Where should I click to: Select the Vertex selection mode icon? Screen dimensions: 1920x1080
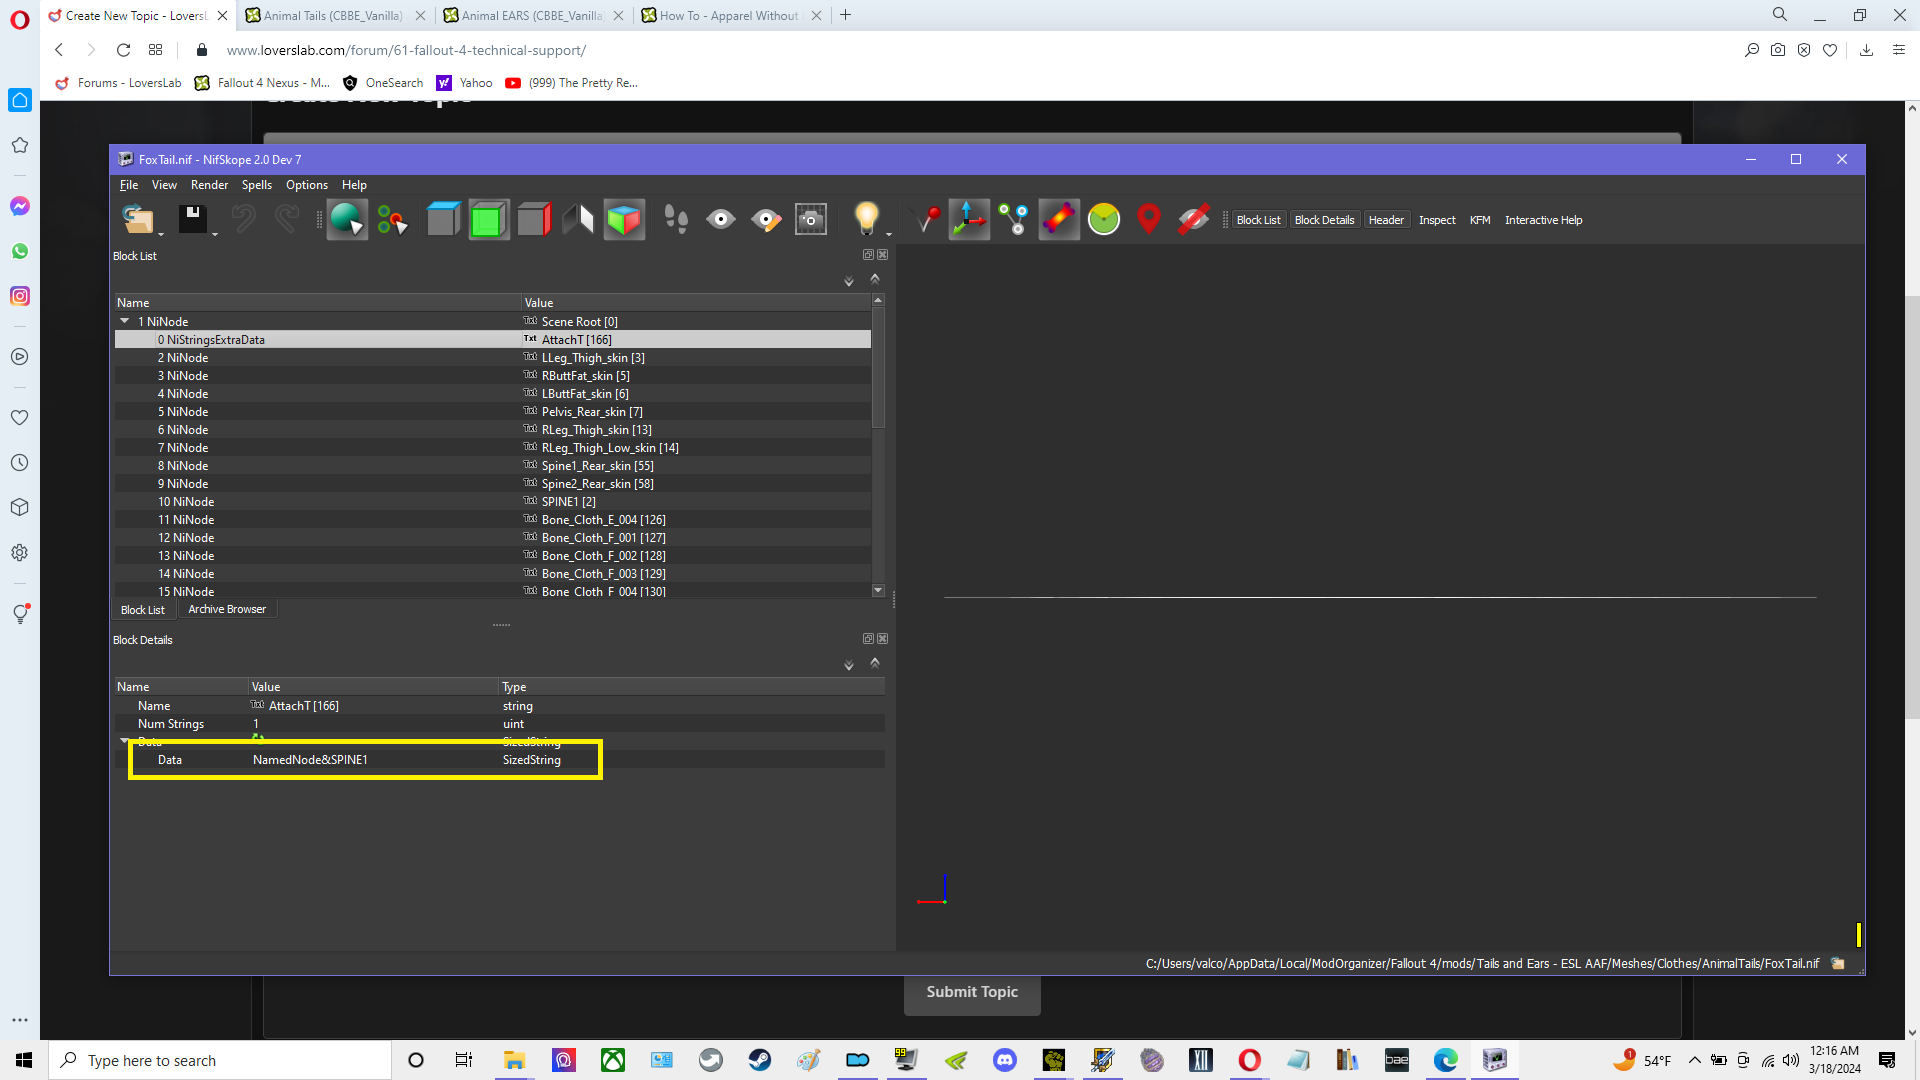(x=392, y=219)
